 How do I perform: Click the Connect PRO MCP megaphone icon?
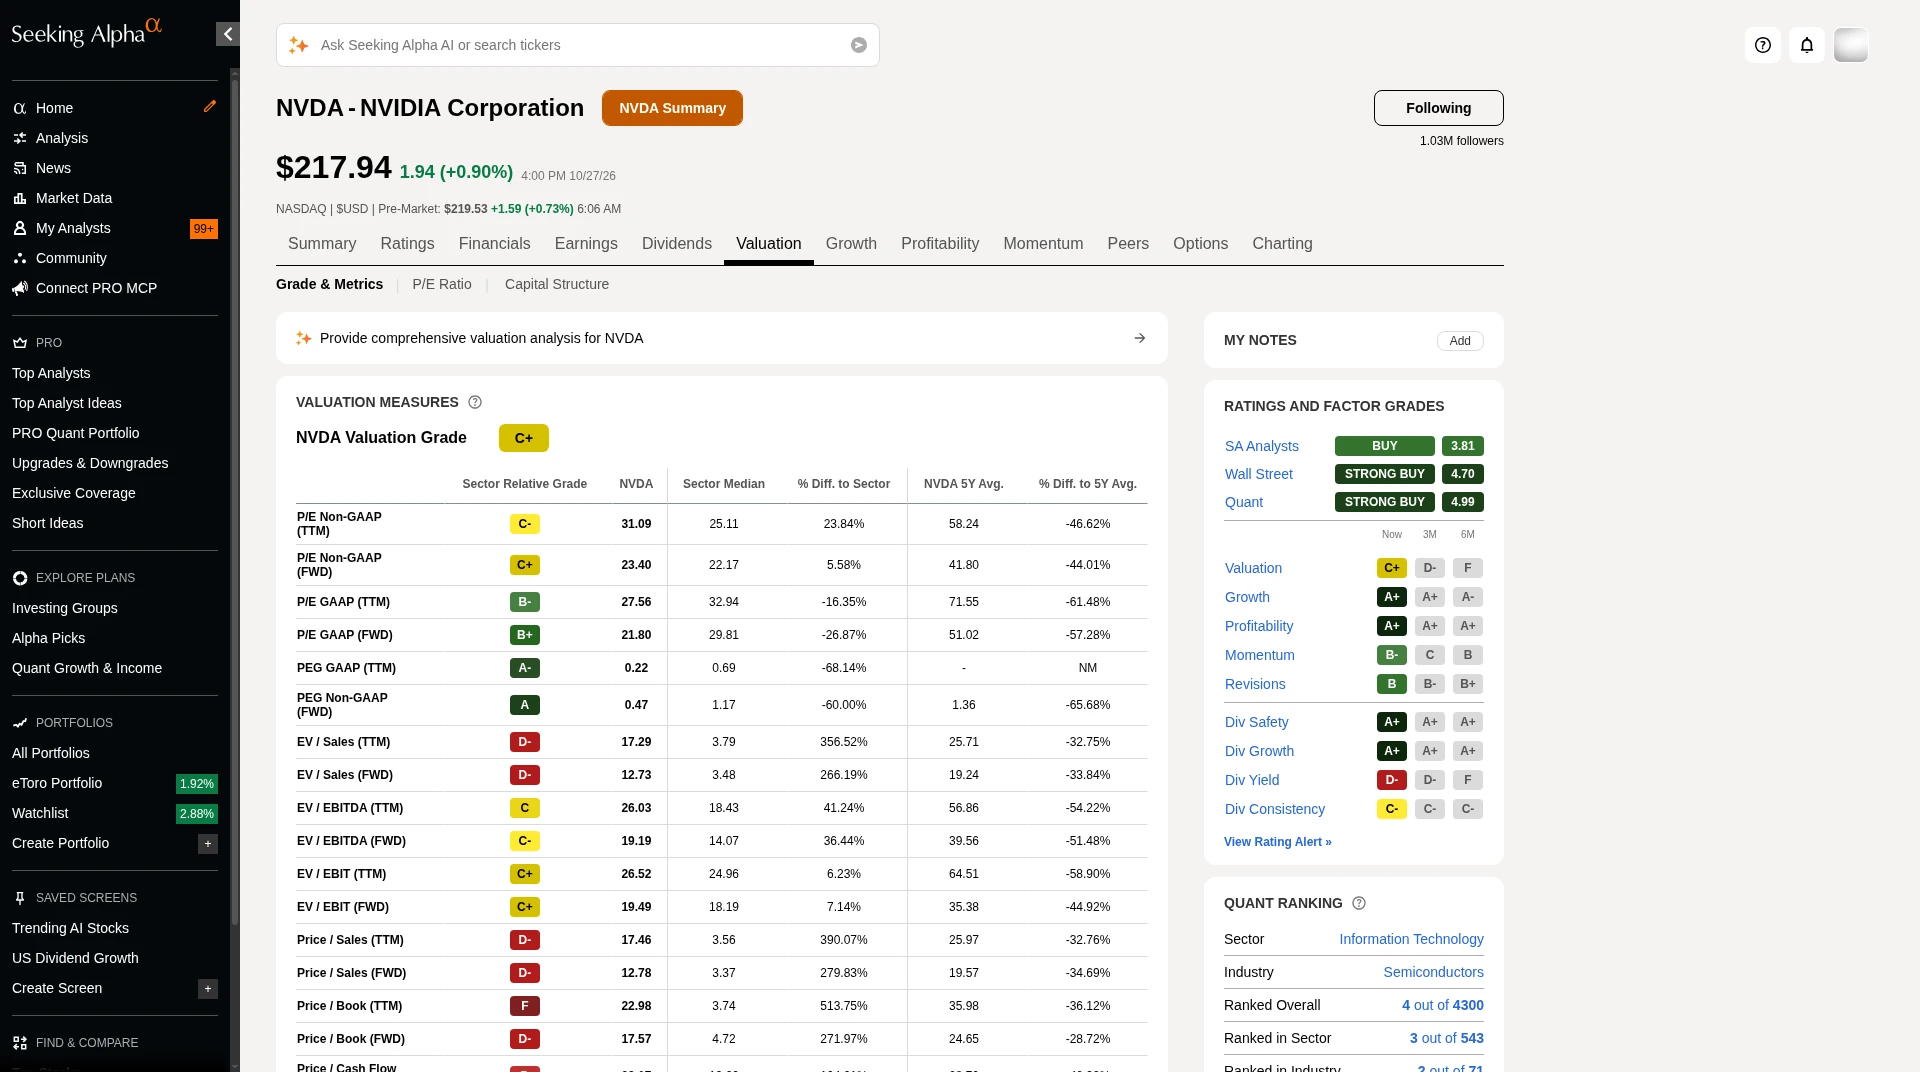point(19,288)
